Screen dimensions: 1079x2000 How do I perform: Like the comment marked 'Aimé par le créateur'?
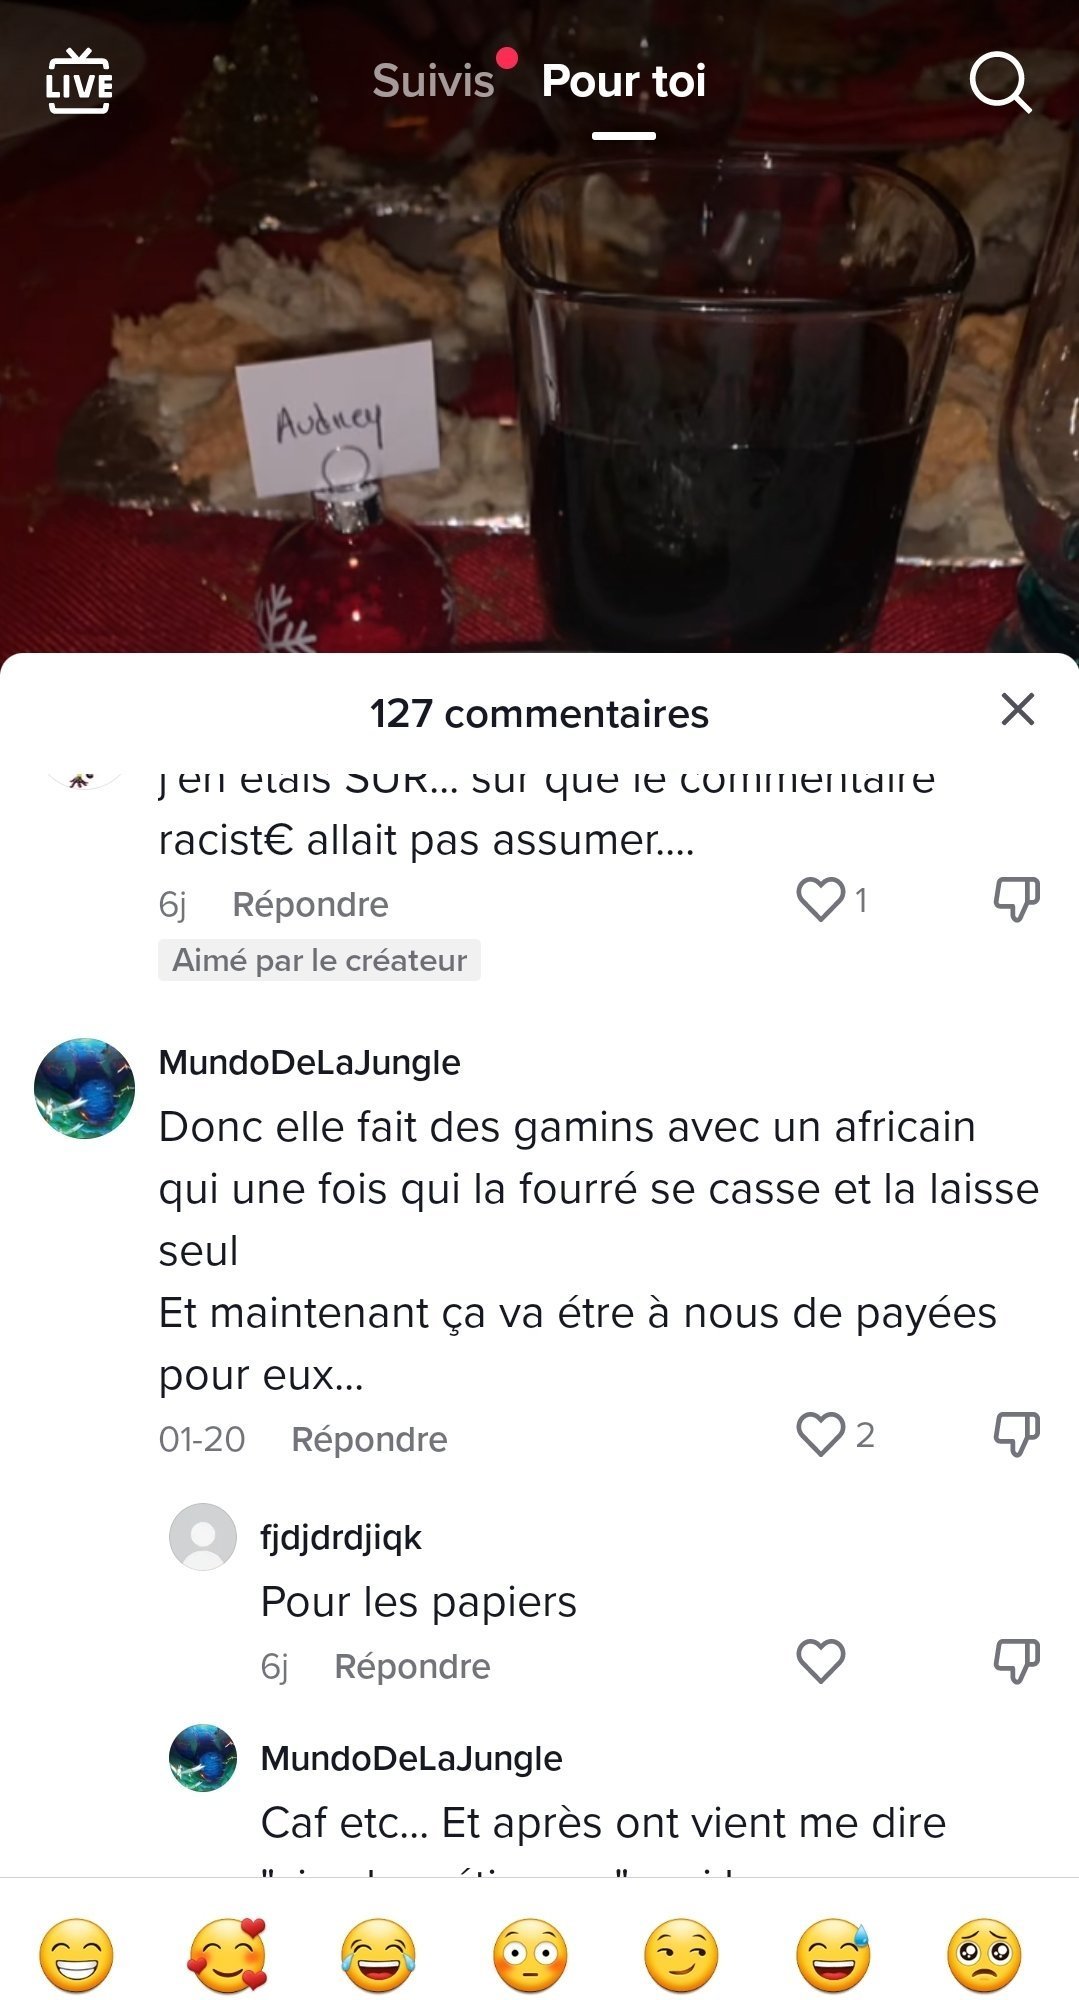[820, 899]
